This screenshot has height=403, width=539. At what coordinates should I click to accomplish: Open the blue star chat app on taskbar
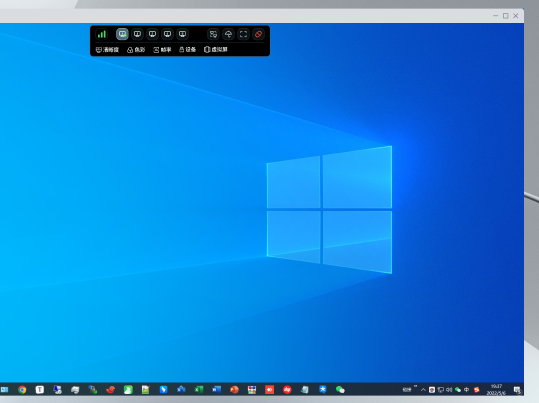tap(322, 390)
